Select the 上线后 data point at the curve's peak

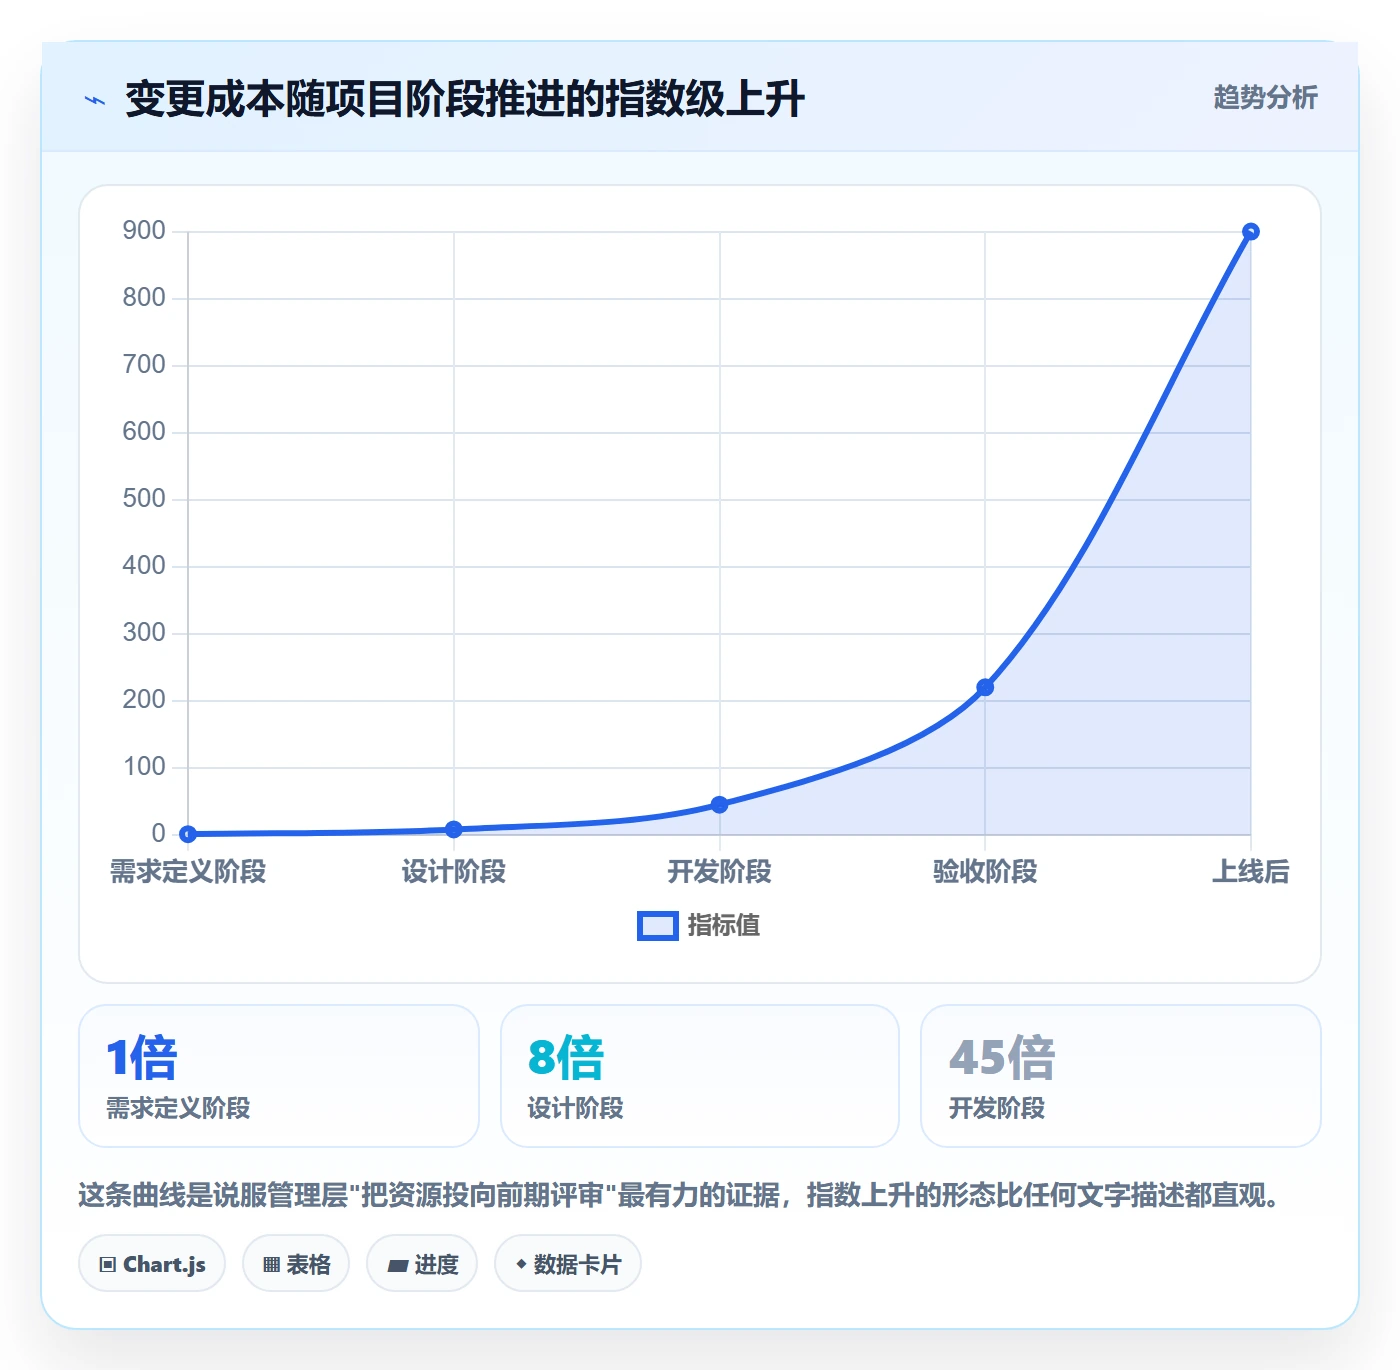(1250, 232)
